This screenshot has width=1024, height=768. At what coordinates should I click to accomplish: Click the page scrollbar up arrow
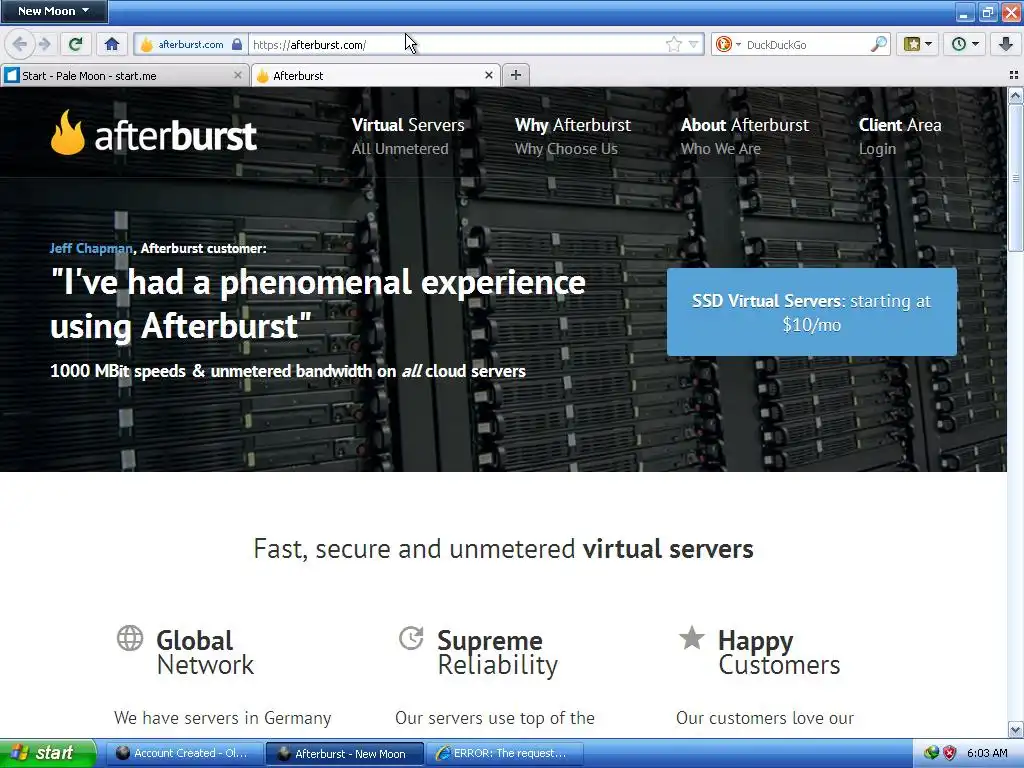coord(1016,97)
